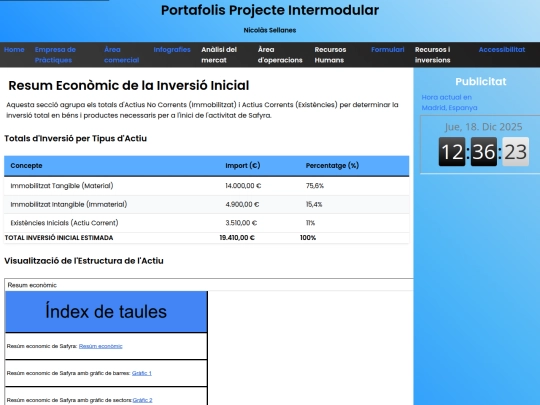Click the Formulari nav link
The width and height of the screenshot is (540, 405).
click(387, 50)
